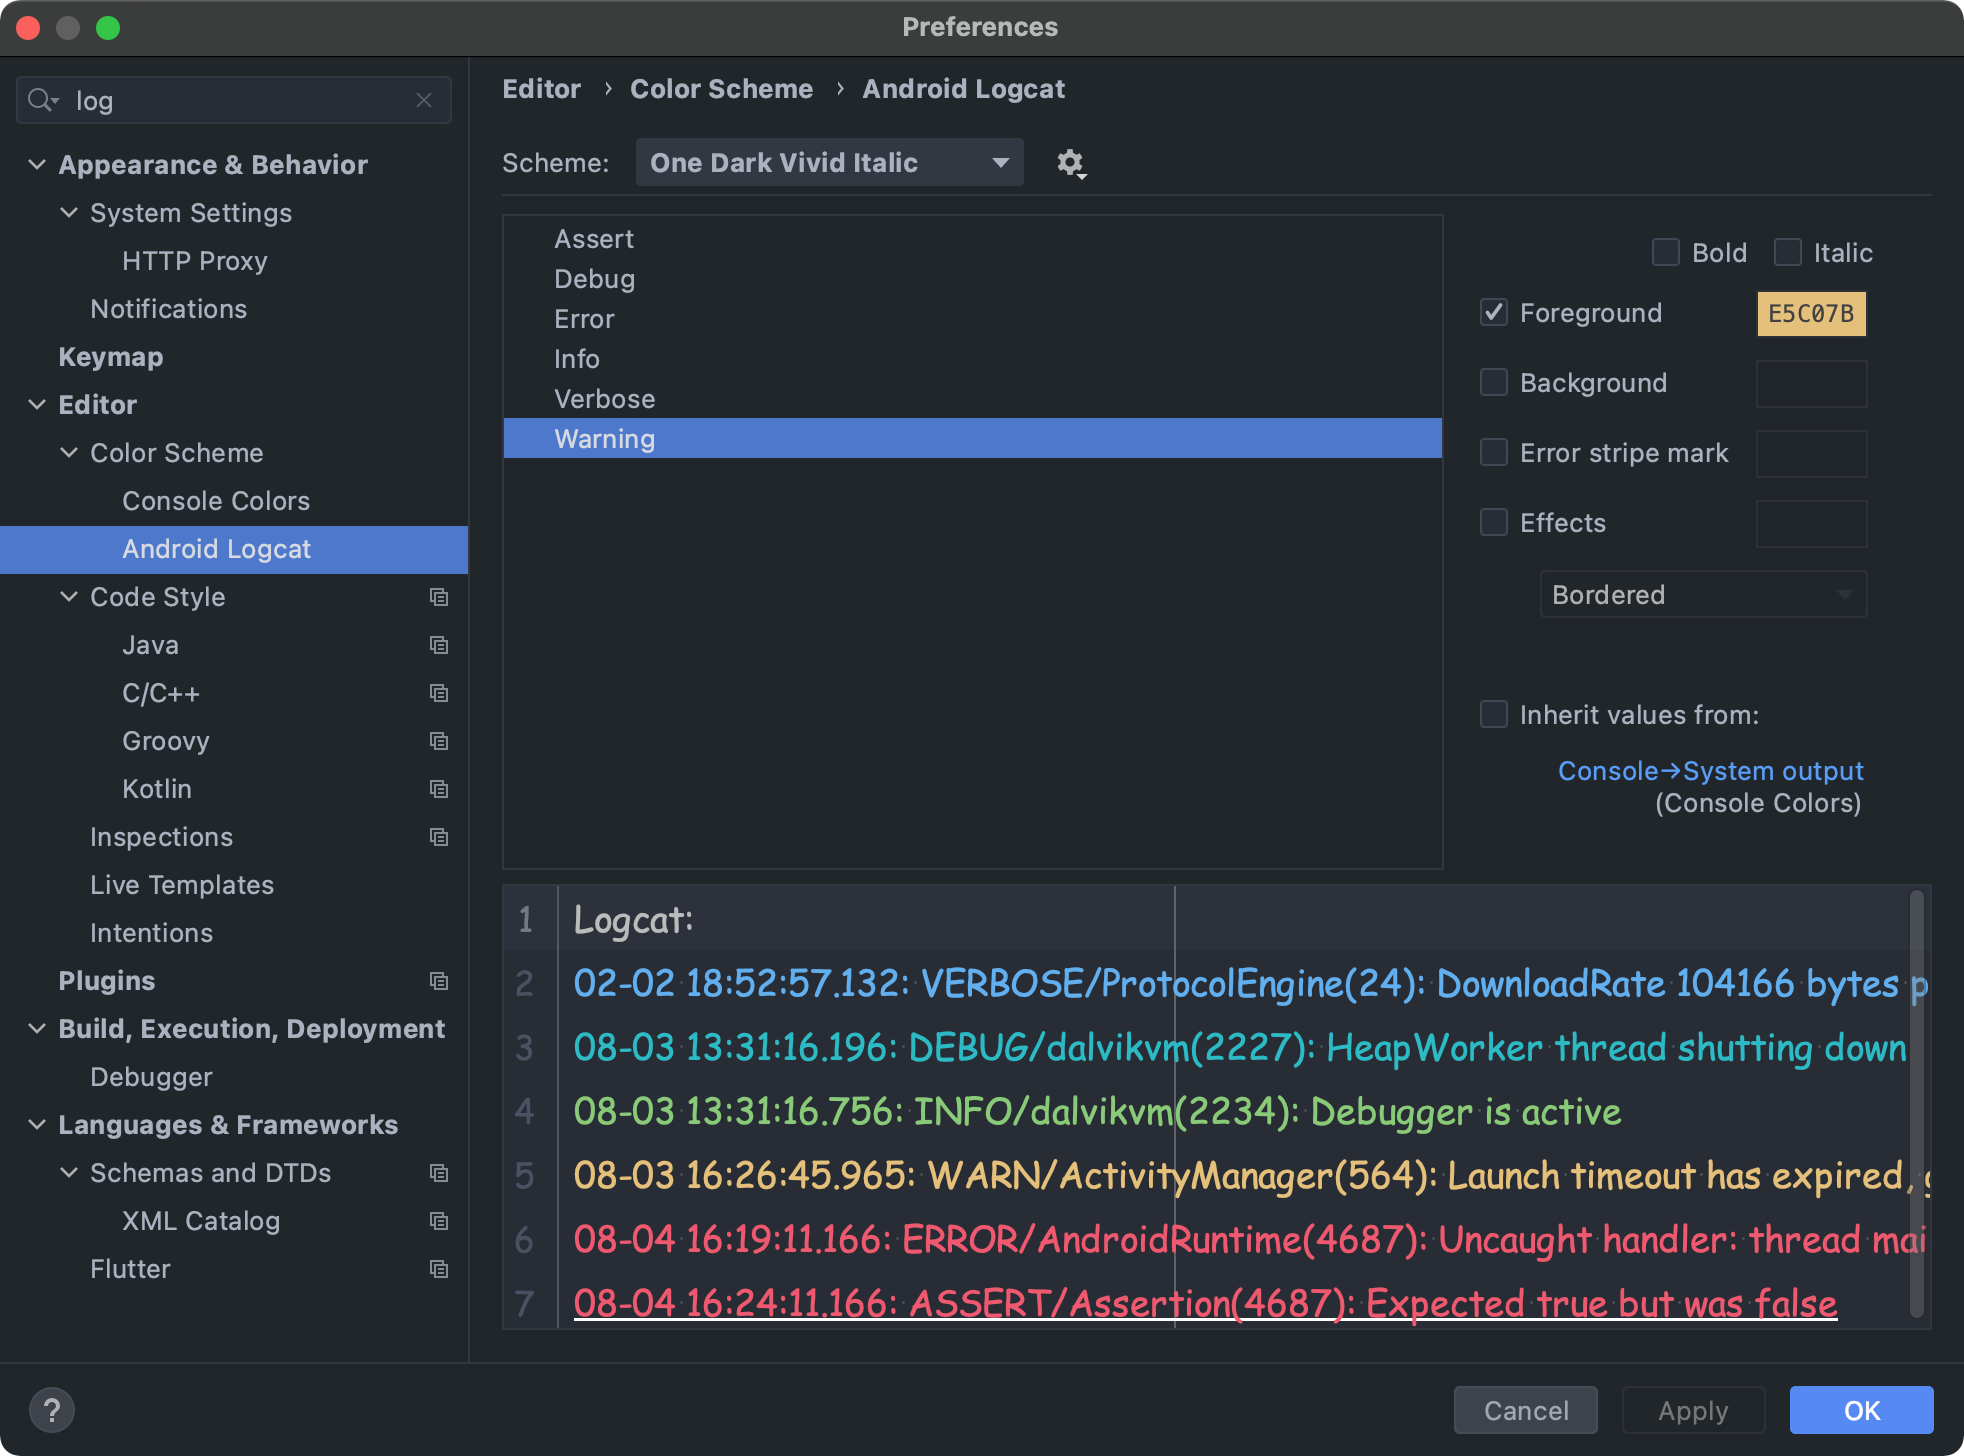This screenshot has height=1456, width=1964.
Task: Select the Error item in logcat list
Action: point(972,318)
